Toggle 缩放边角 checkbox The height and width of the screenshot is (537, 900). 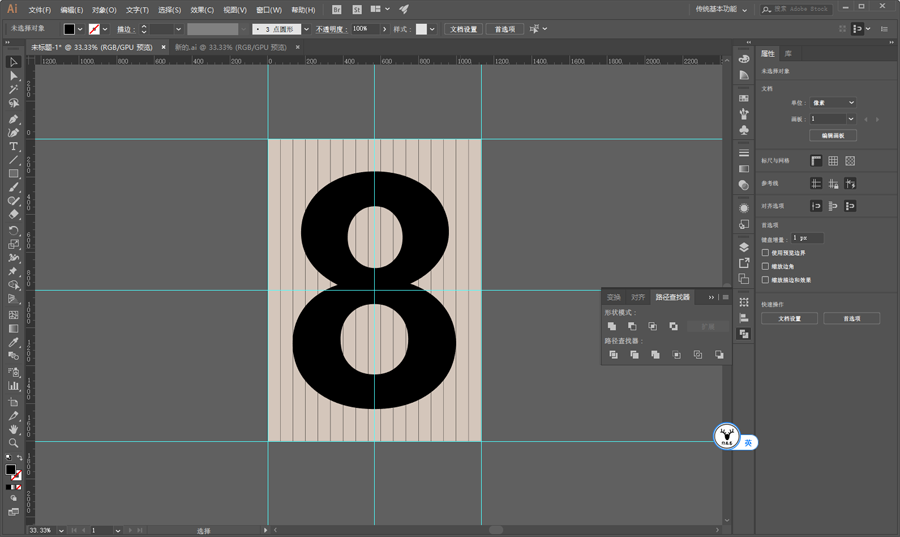pyautogui.click(x=765, y=266)
